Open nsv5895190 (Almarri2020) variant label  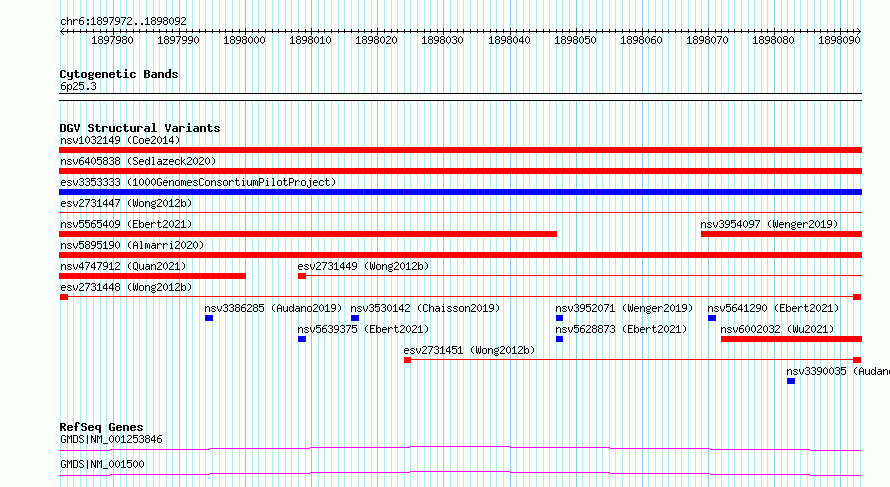(132, 245)
